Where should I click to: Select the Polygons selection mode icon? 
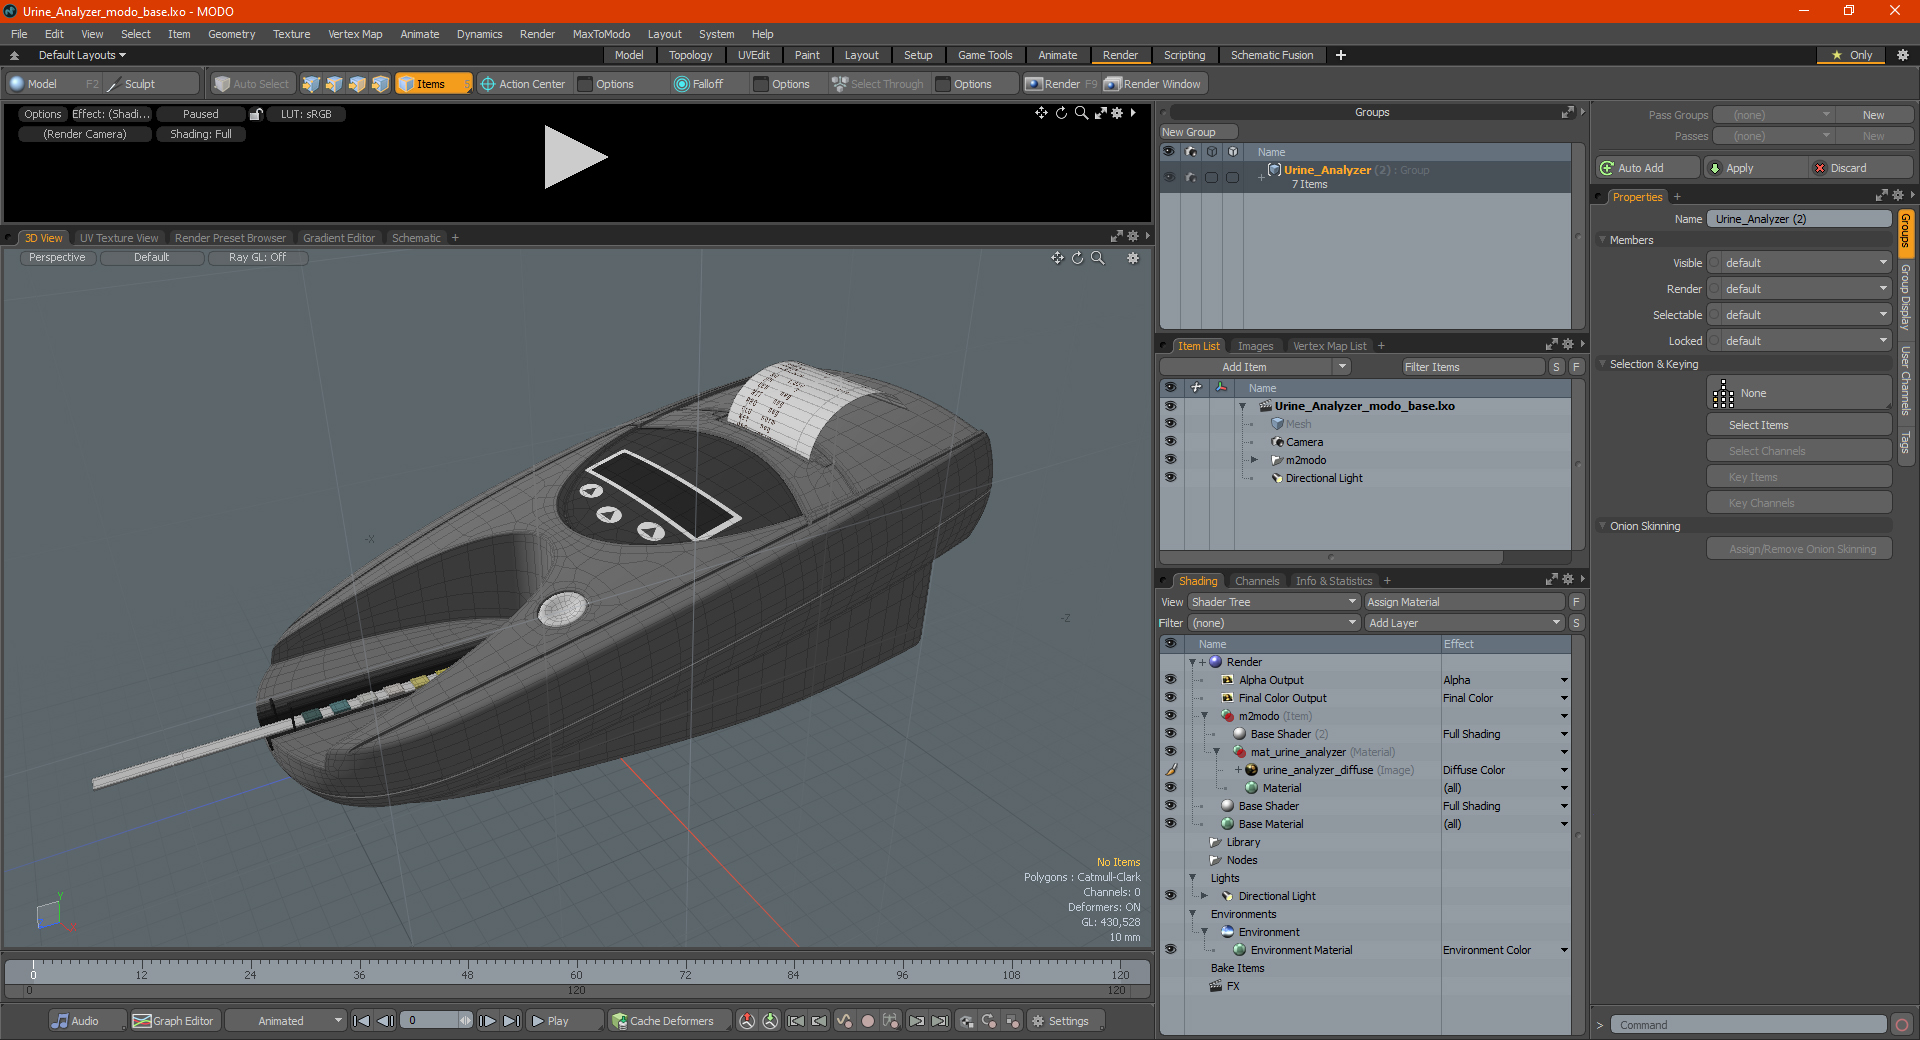357,84
